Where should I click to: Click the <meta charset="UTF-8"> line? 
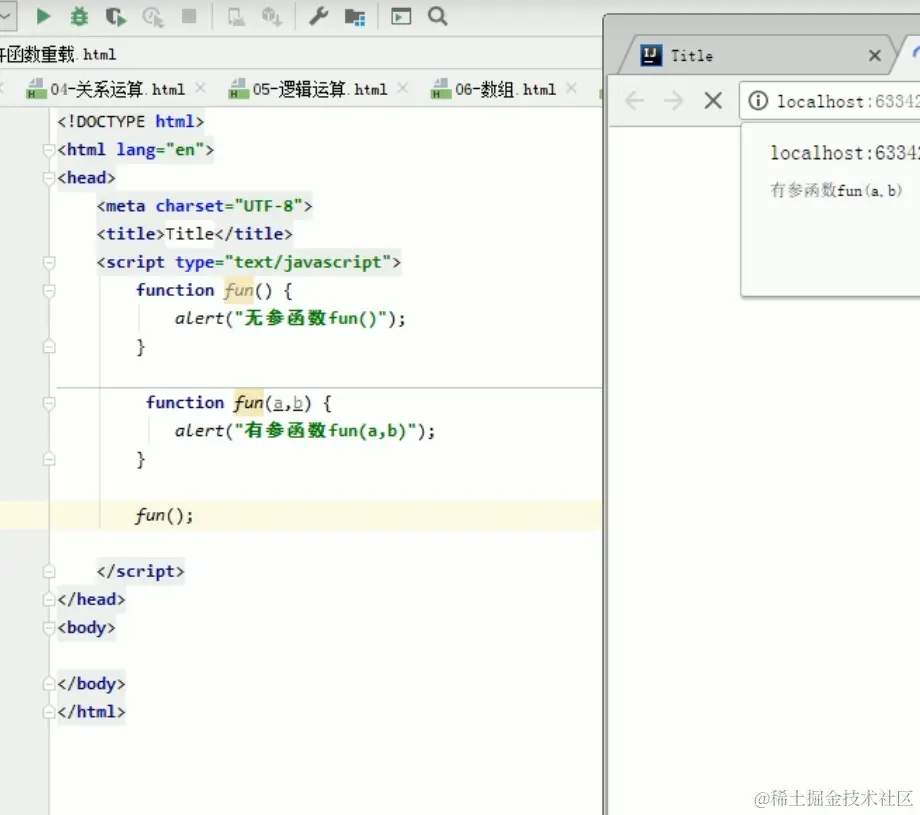[204, 206]
